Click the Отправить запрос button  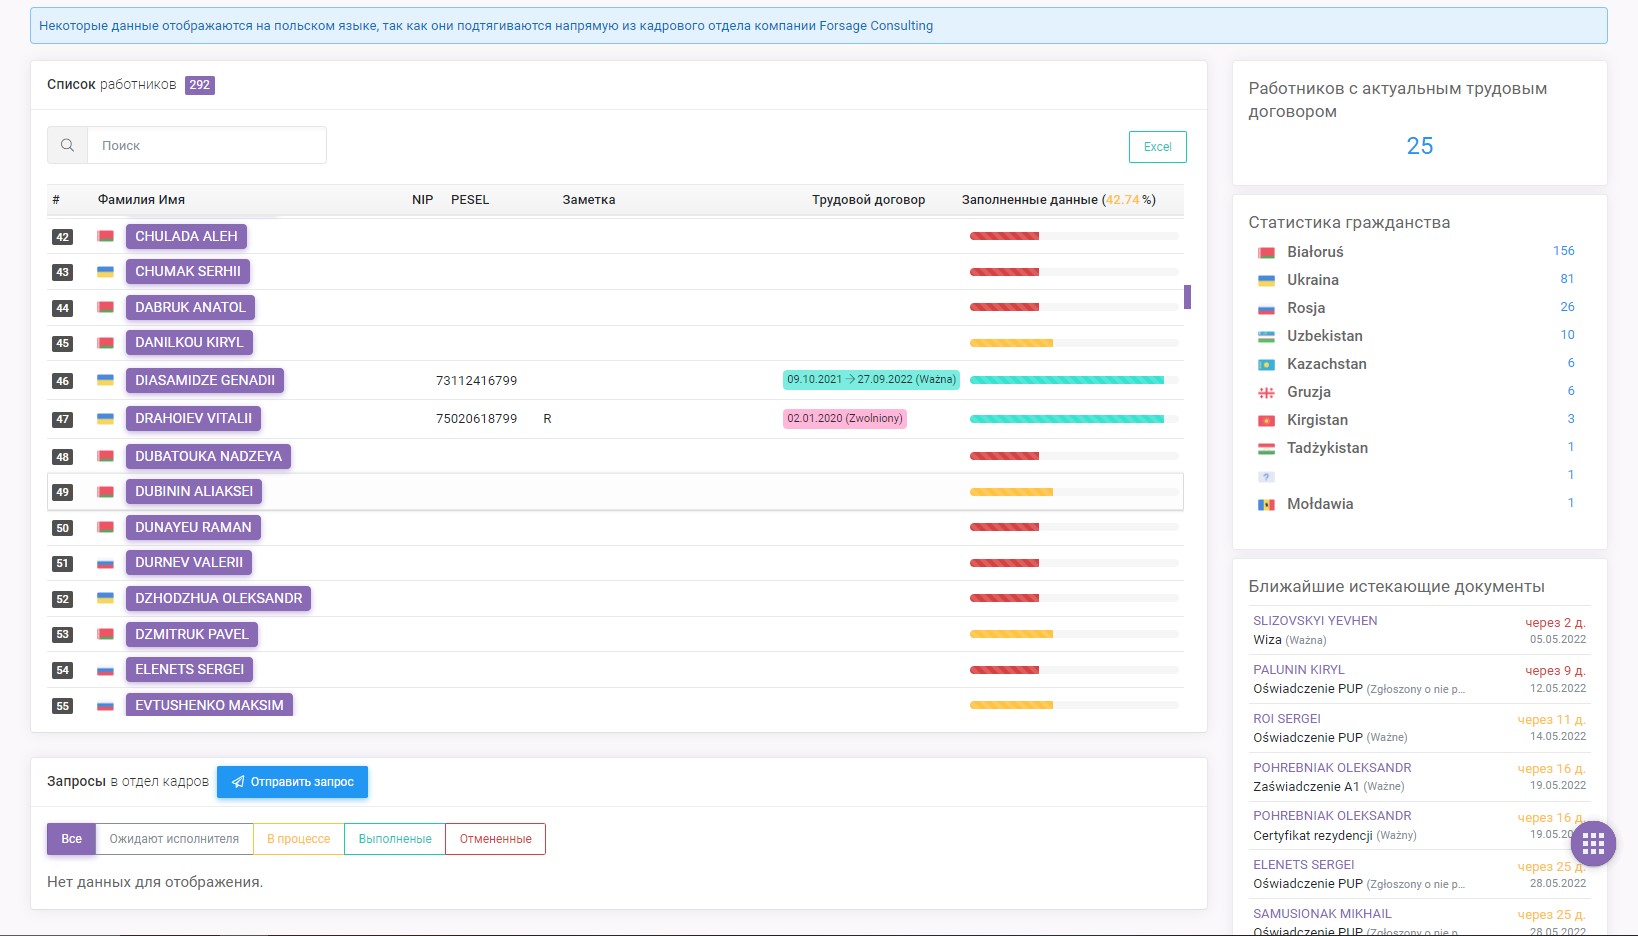292,782
